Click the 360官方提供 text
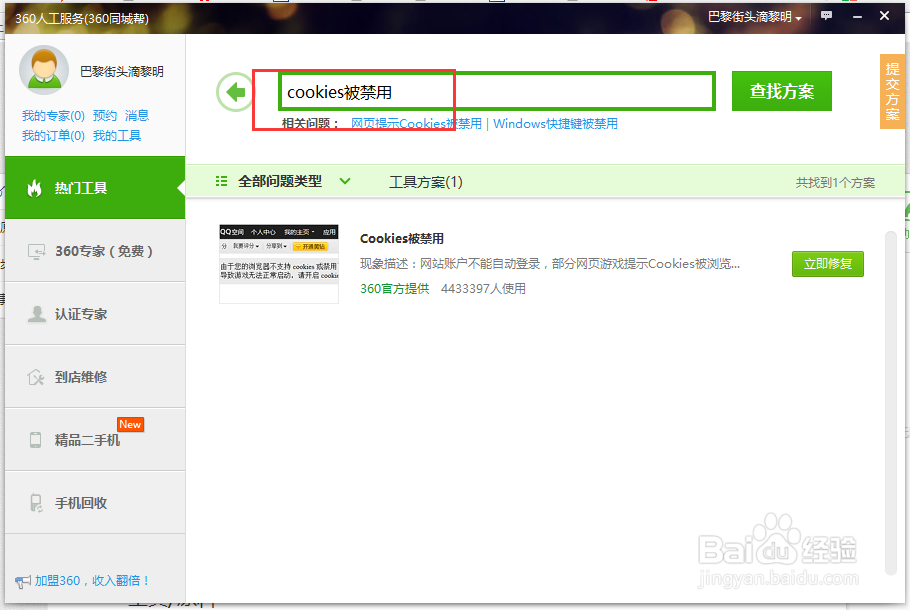Viewport: 910px width, 610px height. click(x=395, y=288)
